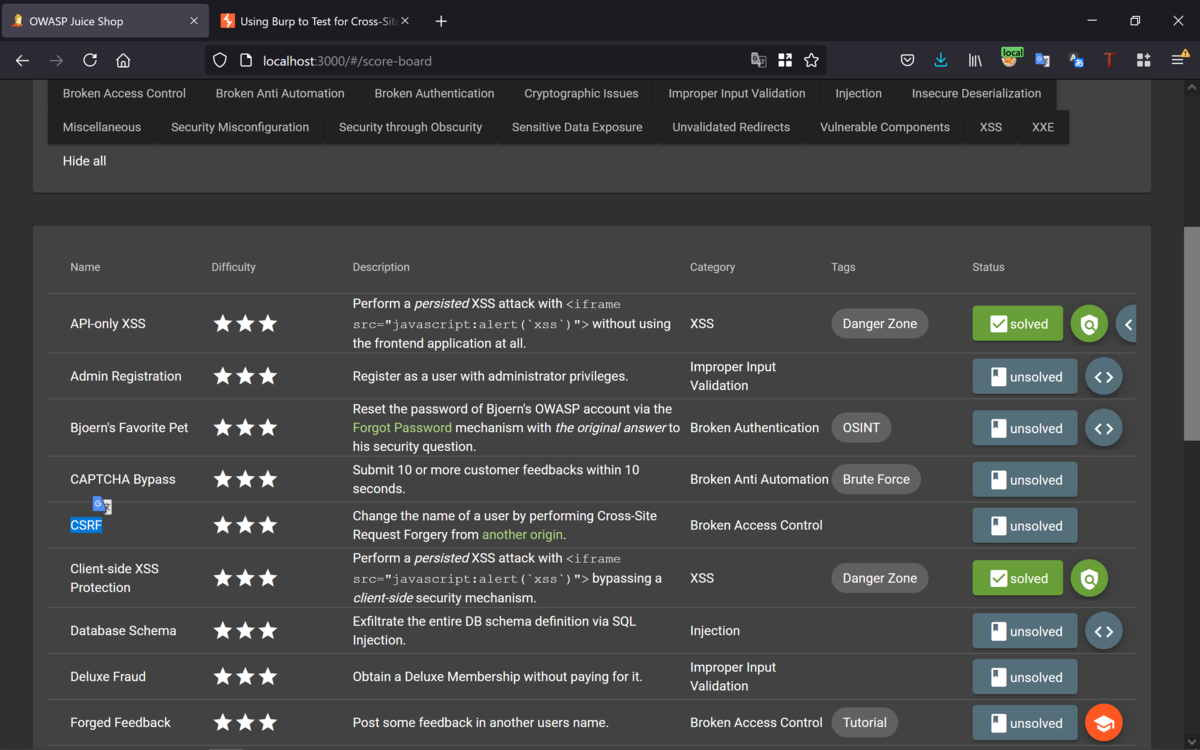Viewport: 1200px width, 750px height.
Task: Close the OWASP Juice Shop tab
Action: 194,21
